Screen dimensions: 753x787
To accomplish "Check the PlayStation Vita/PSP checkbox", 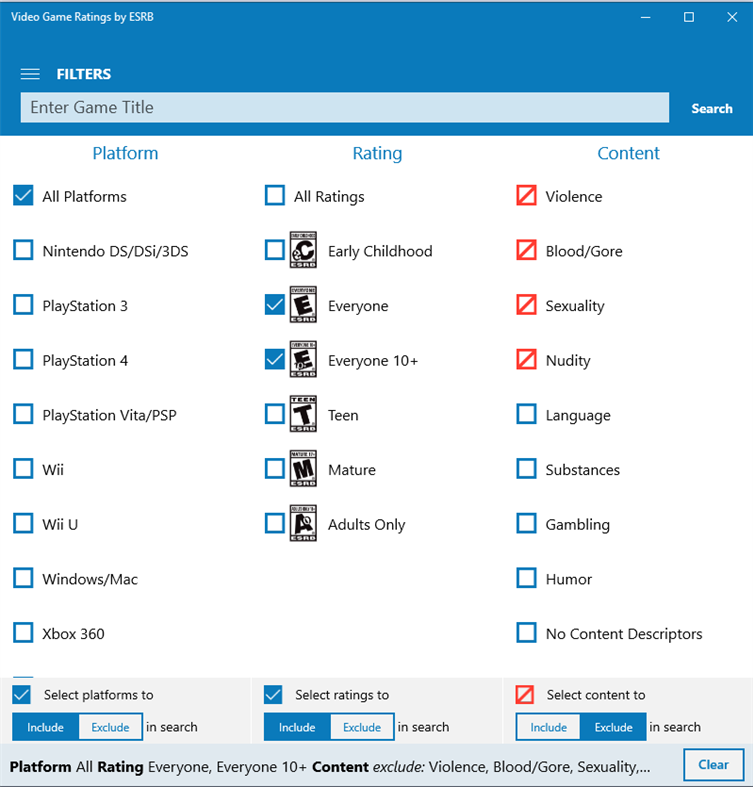I will pos(23,414).
